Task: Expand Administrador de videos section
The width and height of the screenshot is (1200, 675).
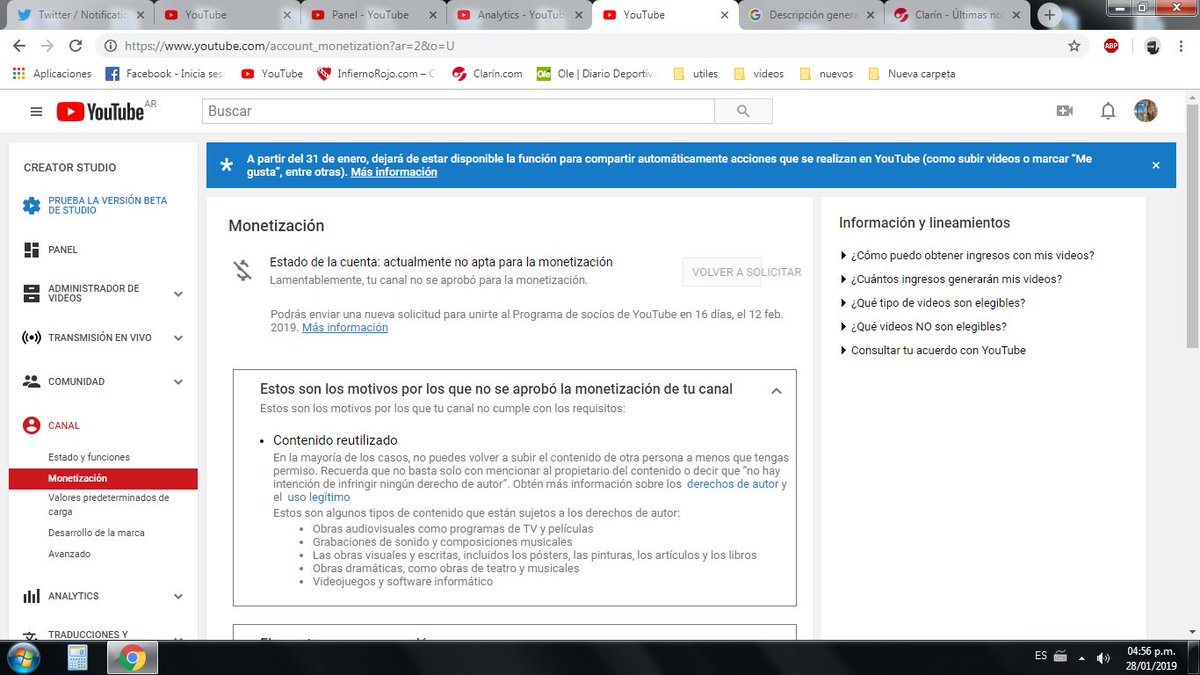Action: 178,294
